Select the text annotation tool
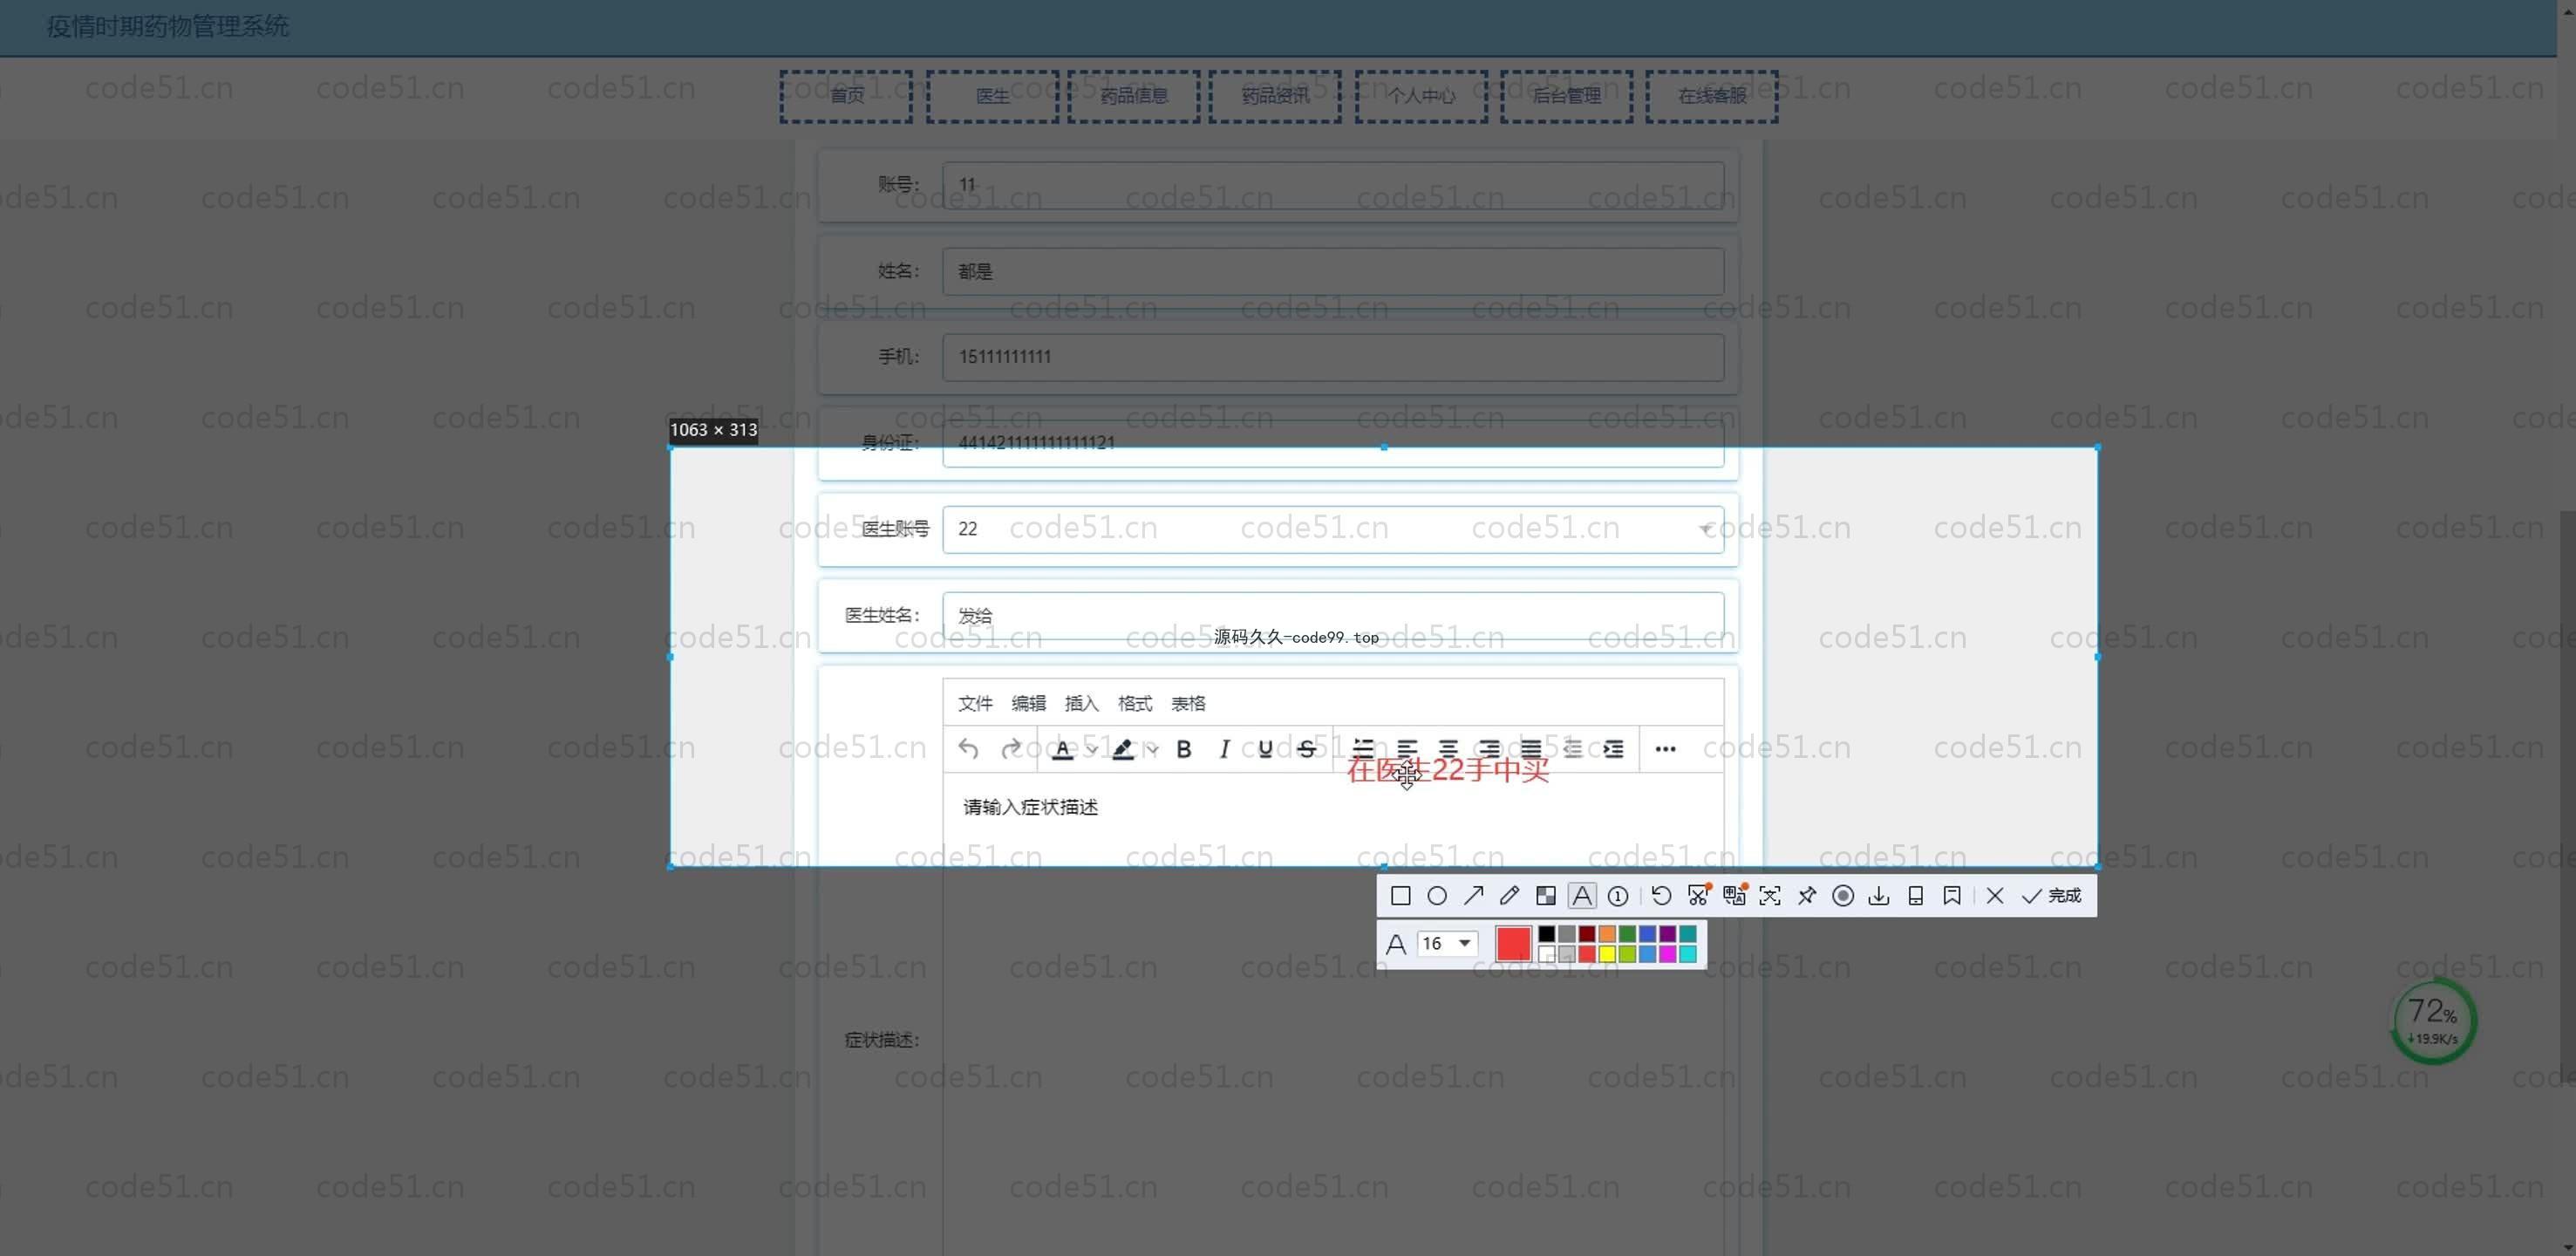Screen dimensions: 2576x1256 1581,896
